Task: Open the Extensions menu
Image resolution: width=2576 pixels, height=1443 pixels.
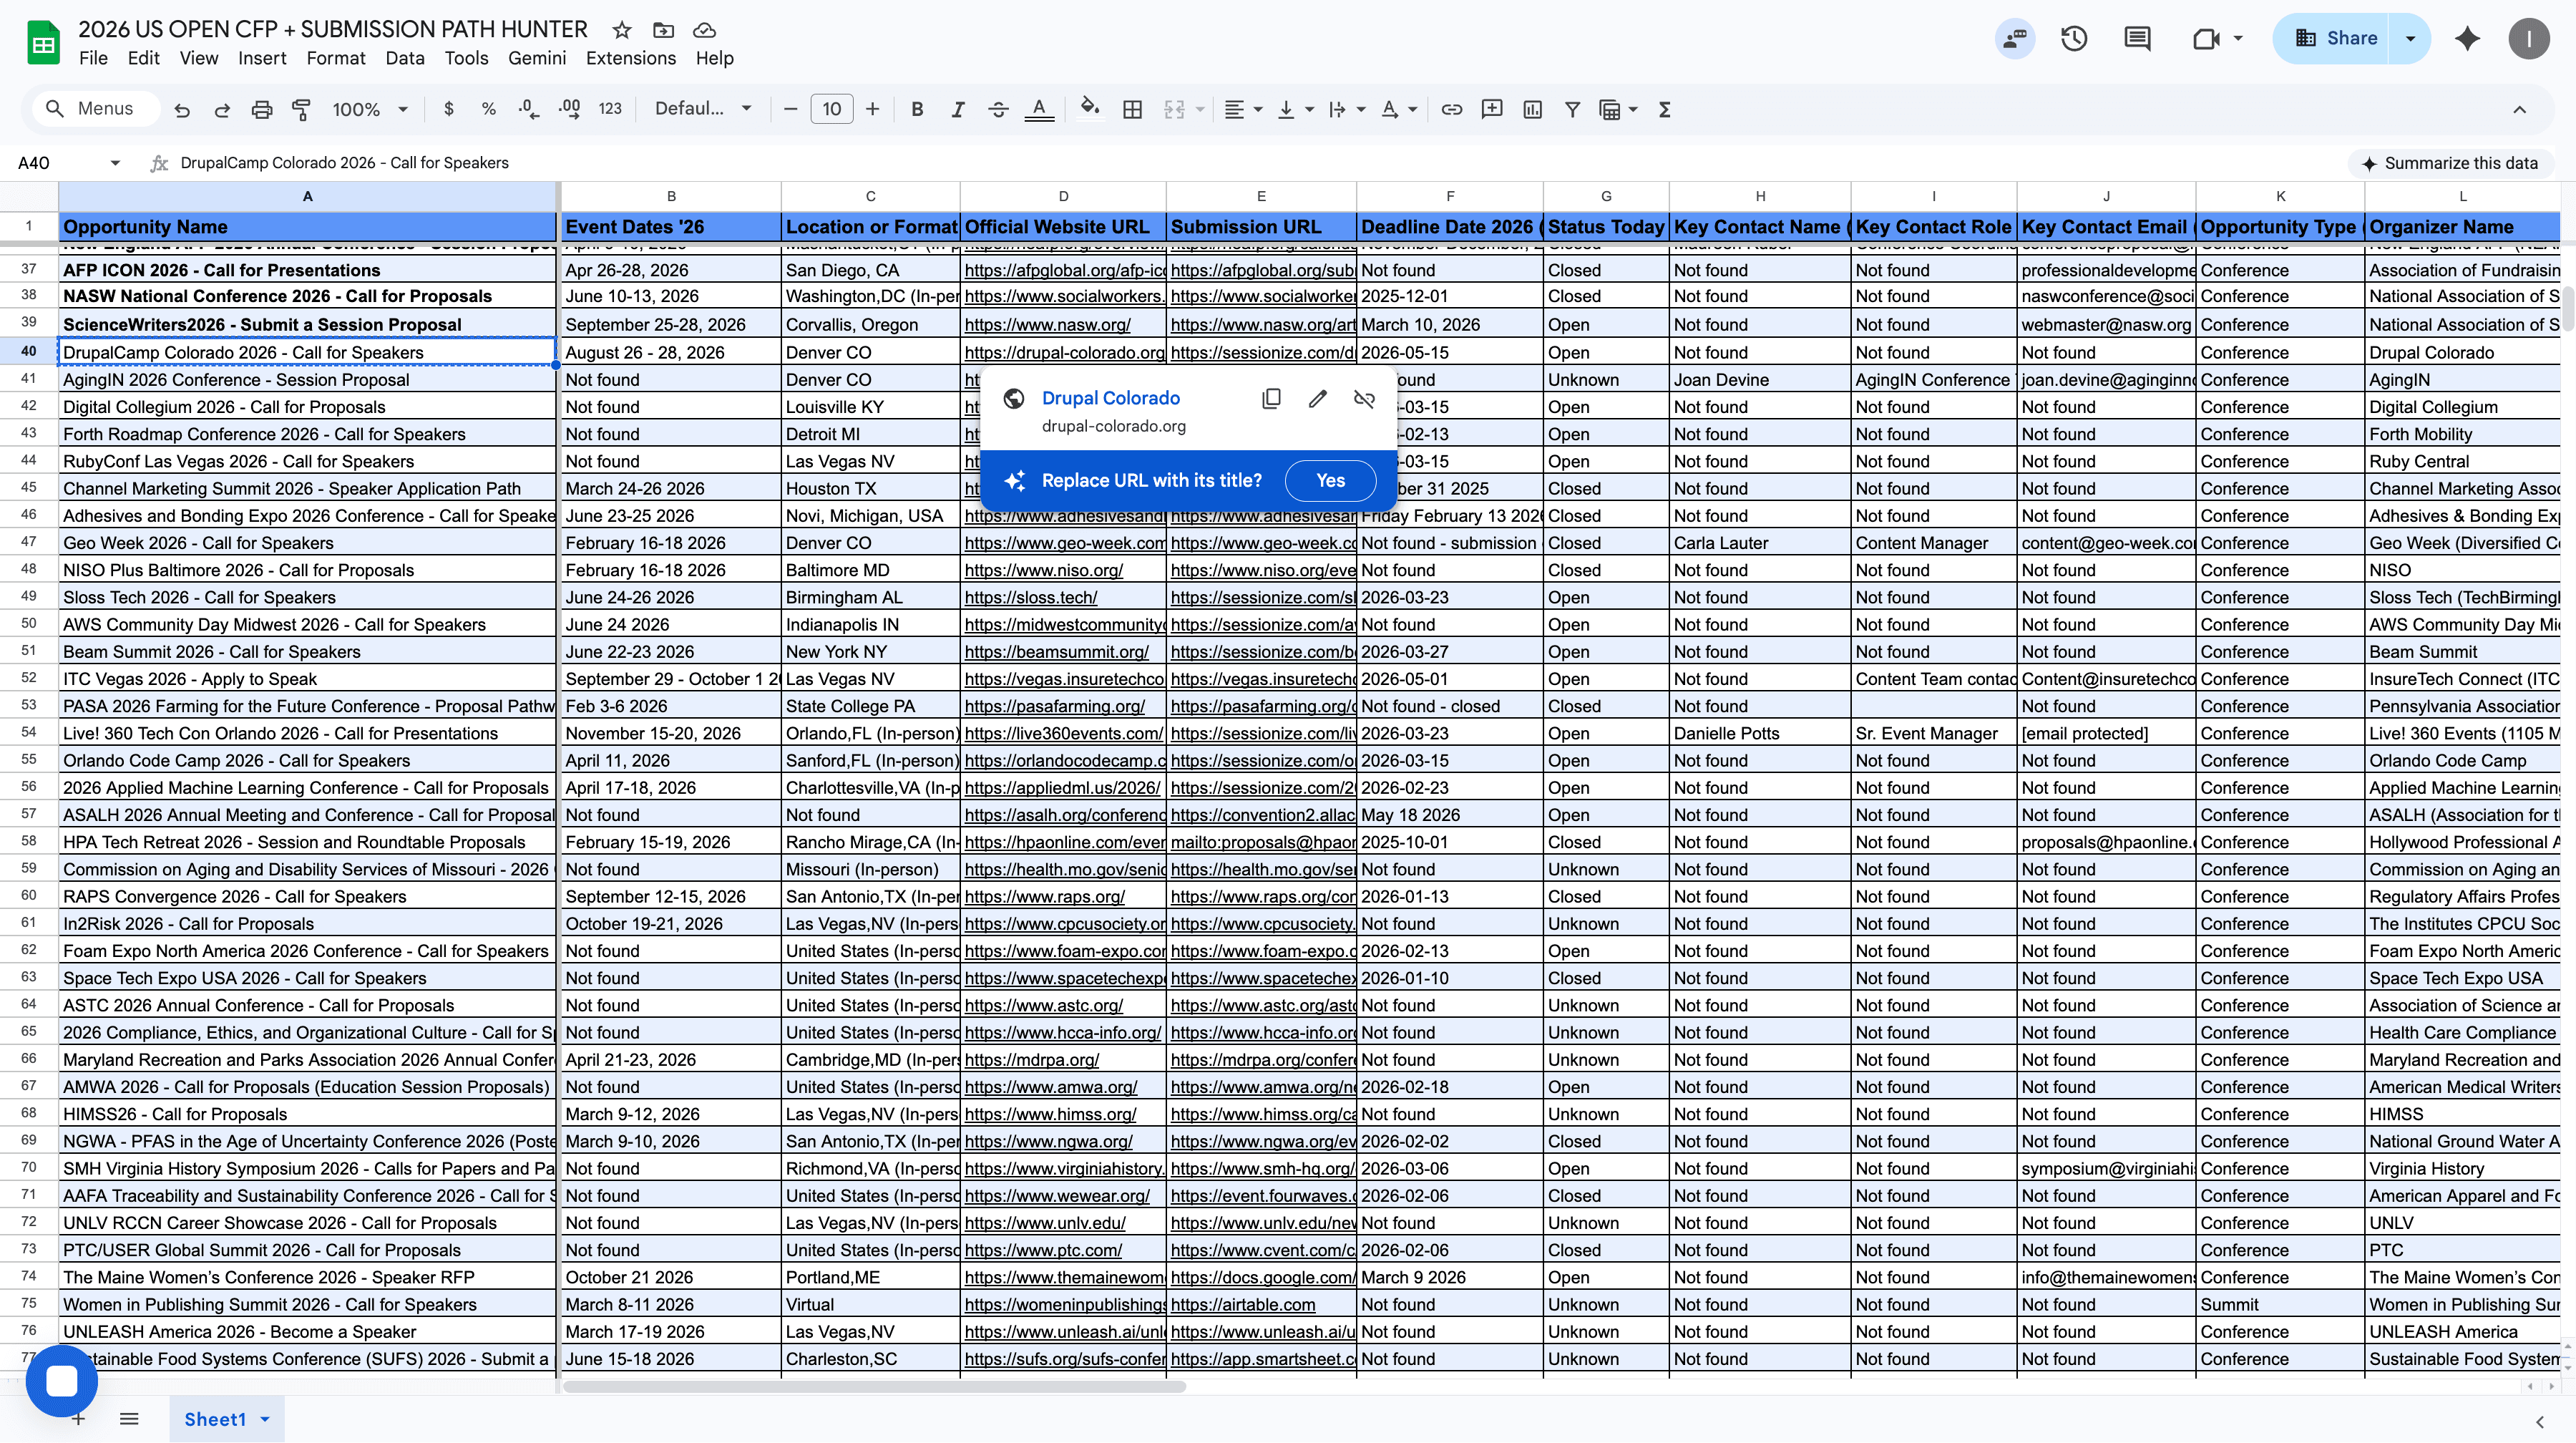Action: click(631, 58)
